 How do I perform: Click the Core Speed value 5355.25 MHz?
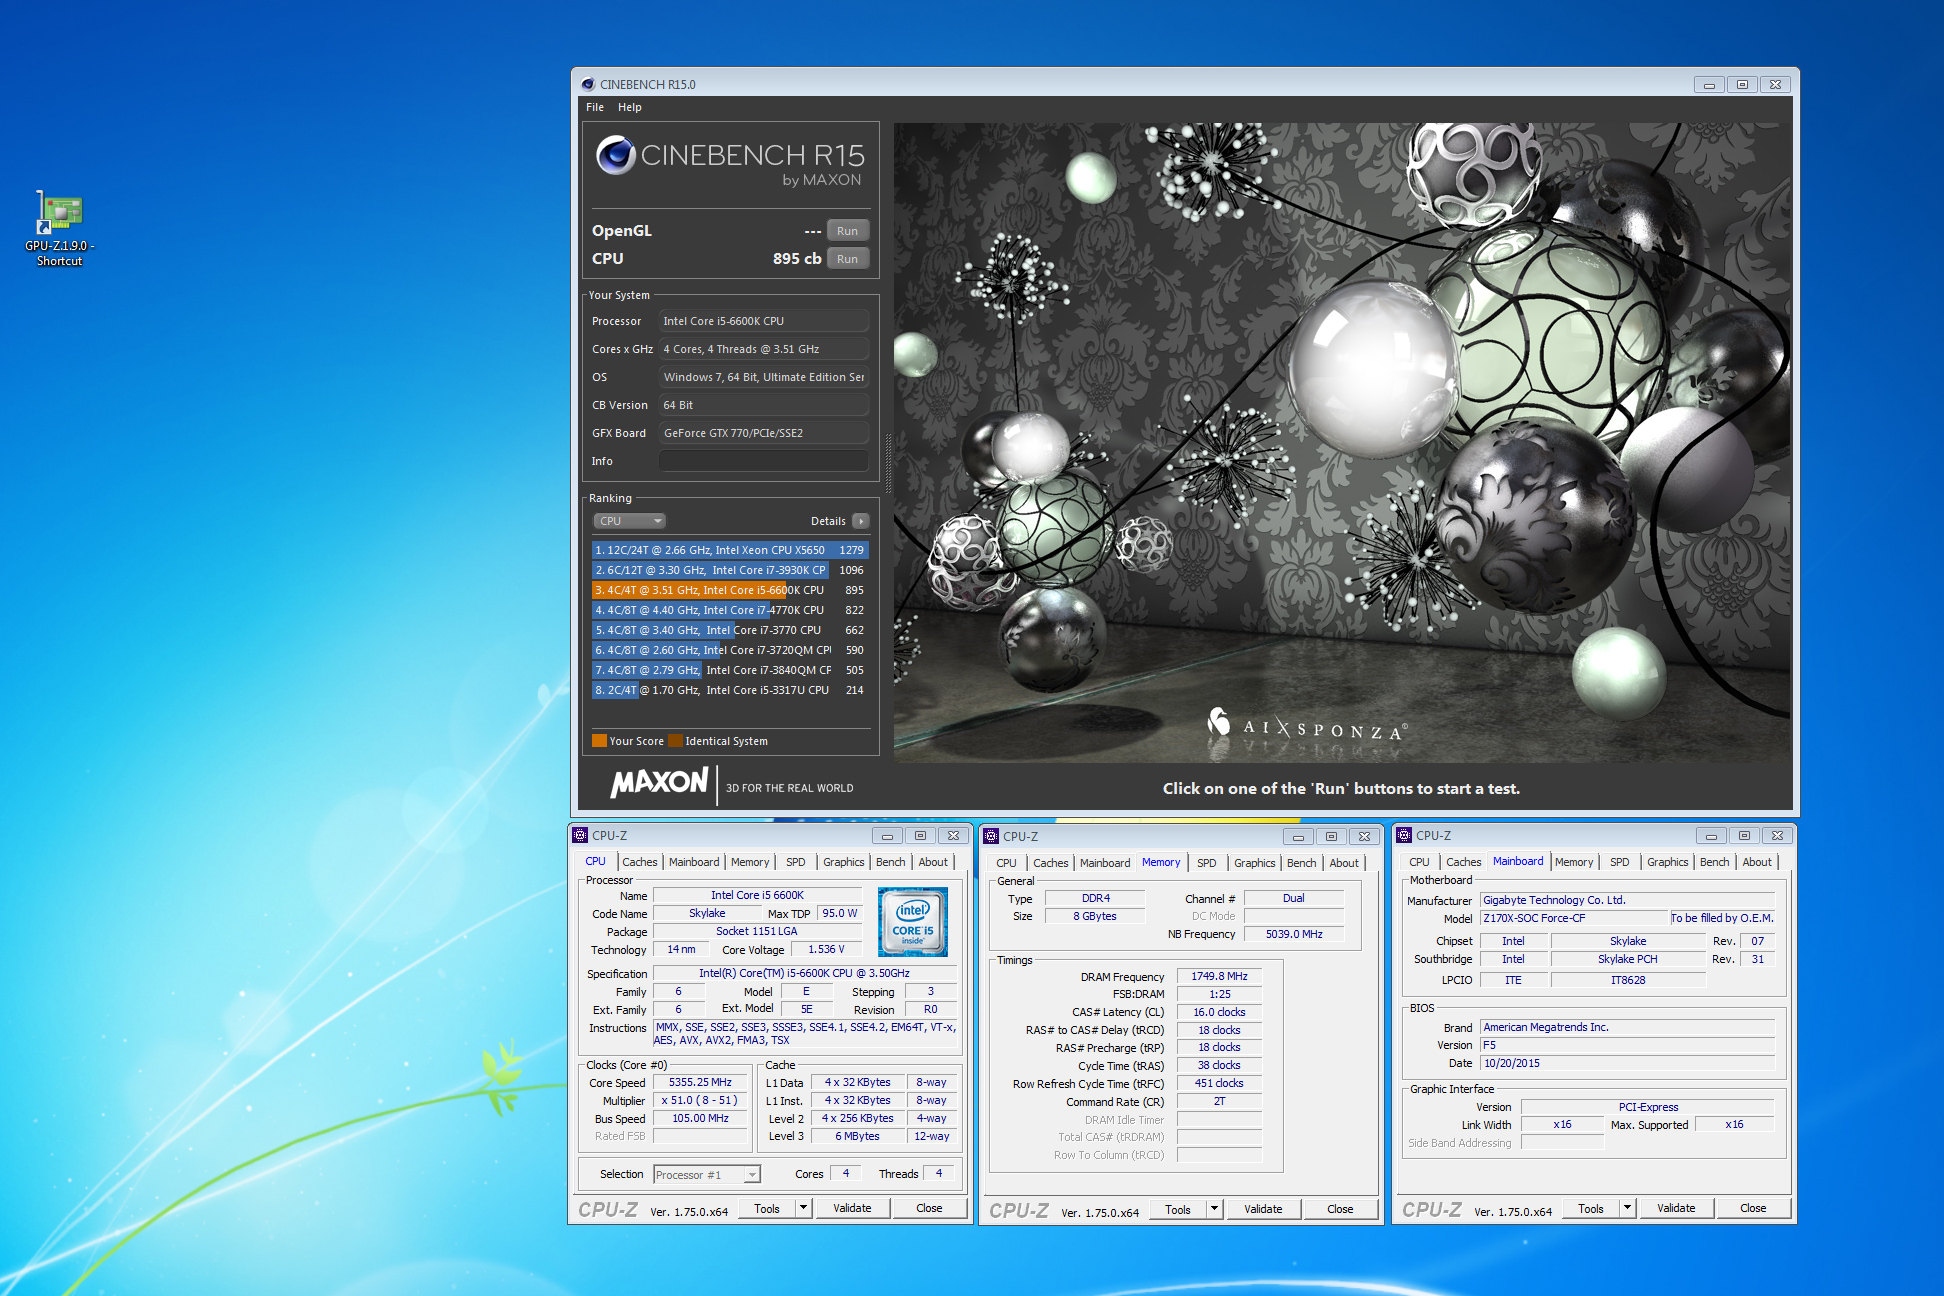[700, 1083]
